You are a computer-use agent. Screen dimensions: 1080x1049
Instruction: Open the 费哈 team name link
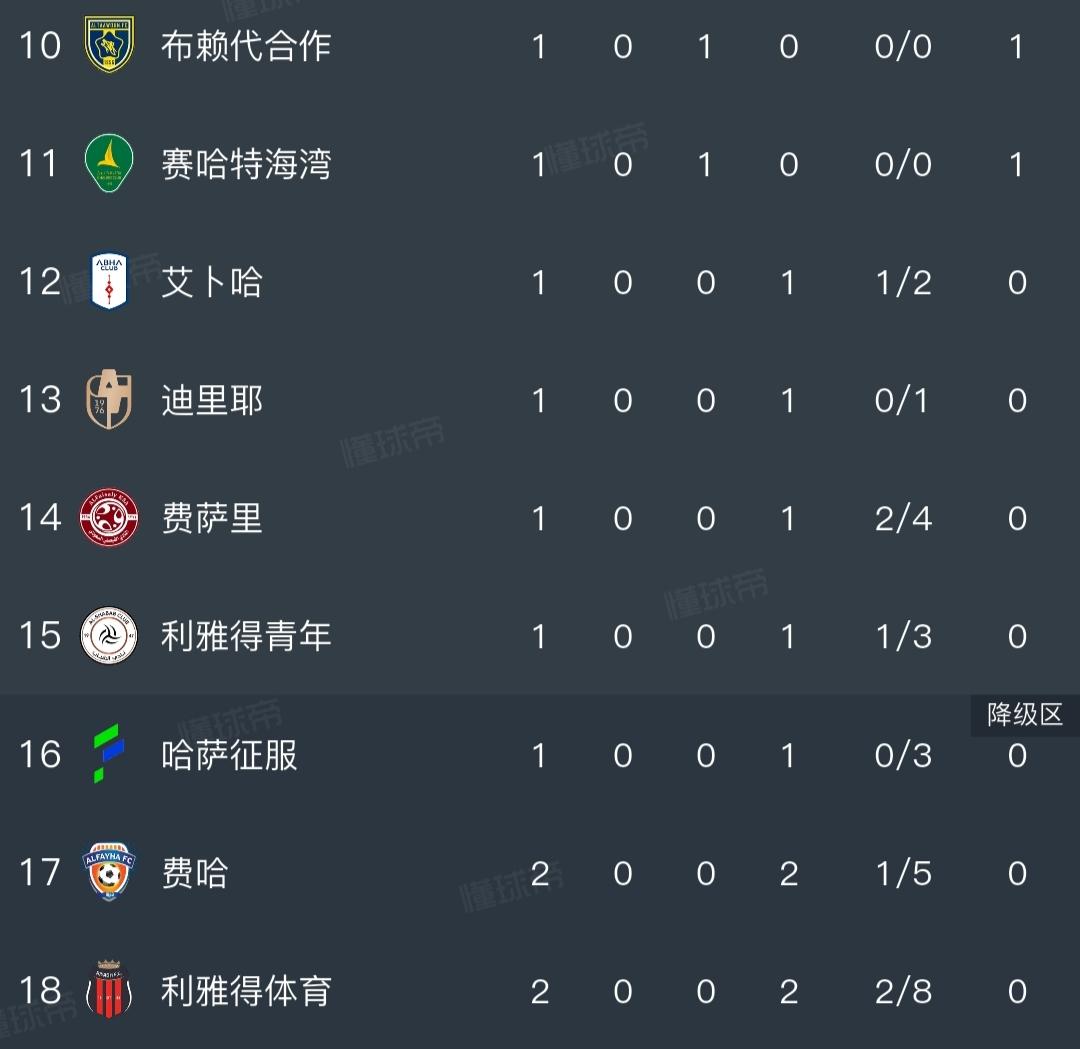pyautogui.click(x=194, y=873)
